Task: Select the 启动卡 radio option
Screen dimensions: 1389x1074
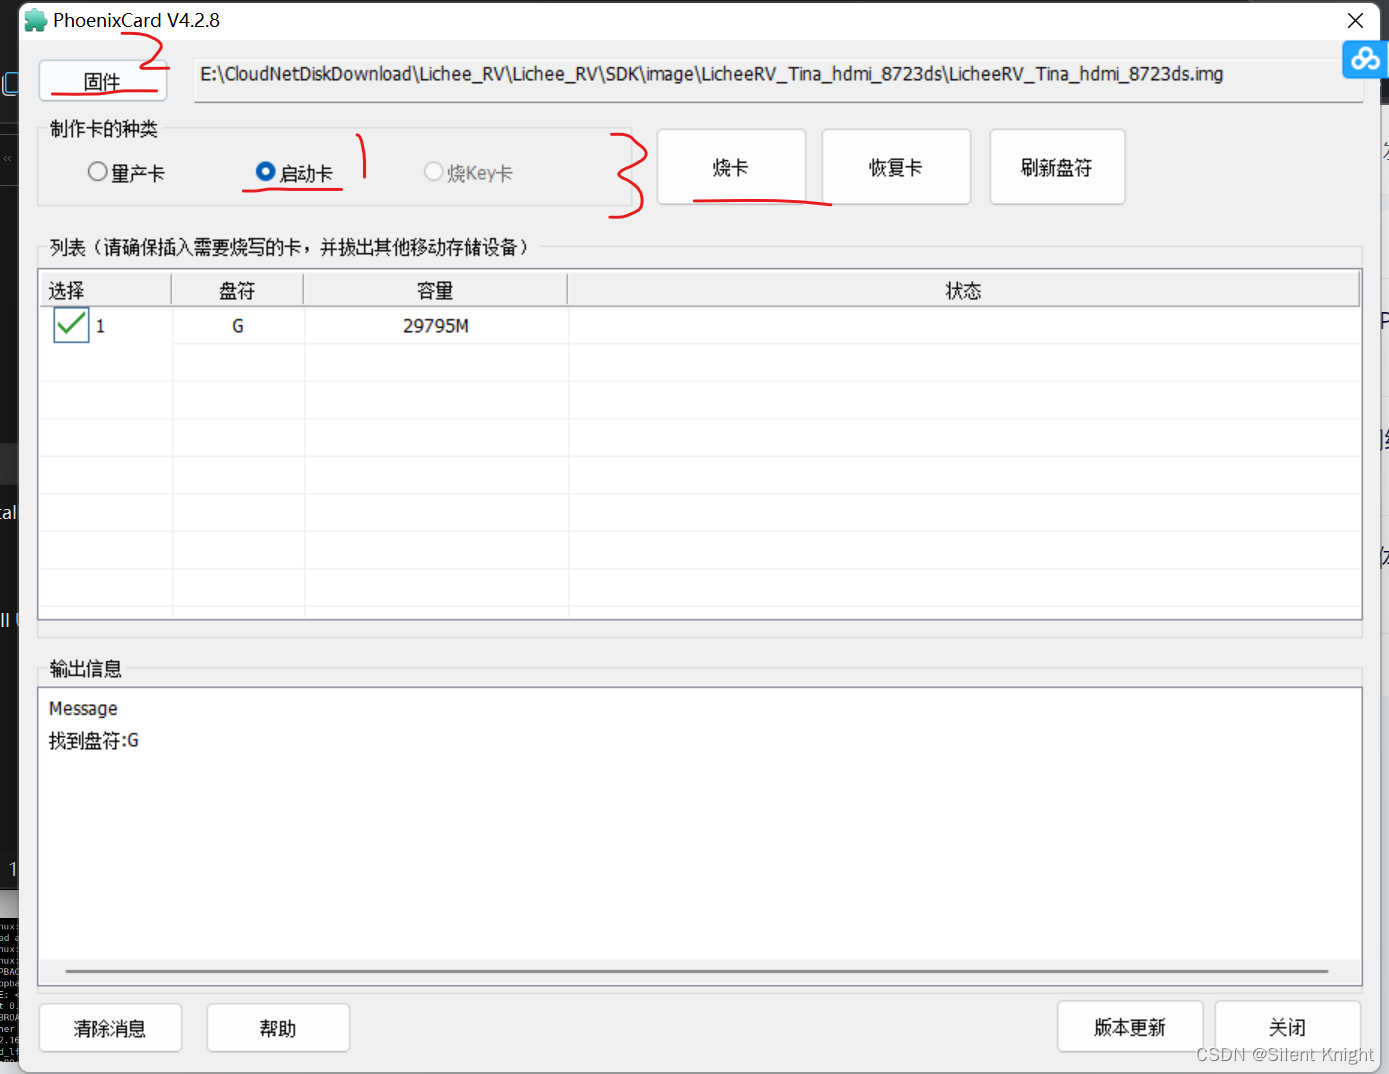Action: click(x=294, y=172)
